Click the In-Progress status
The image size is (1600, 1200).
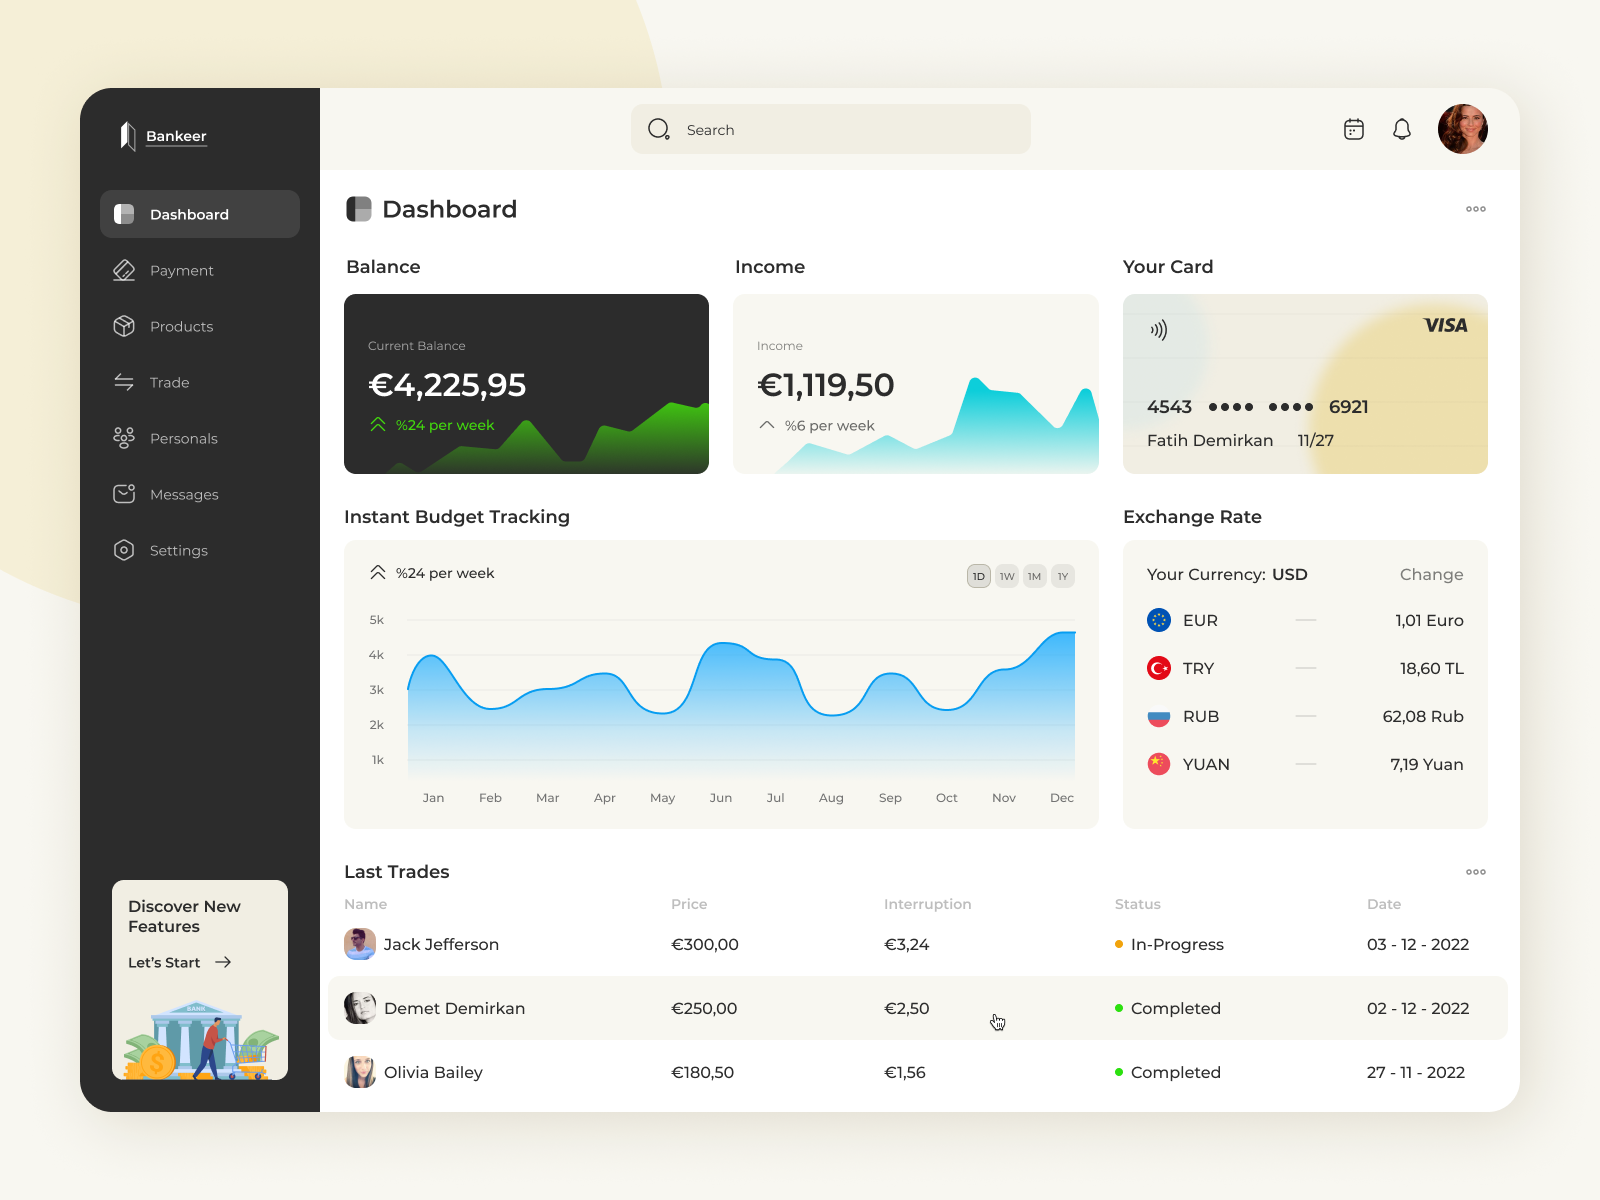(x=1169, y=944)
